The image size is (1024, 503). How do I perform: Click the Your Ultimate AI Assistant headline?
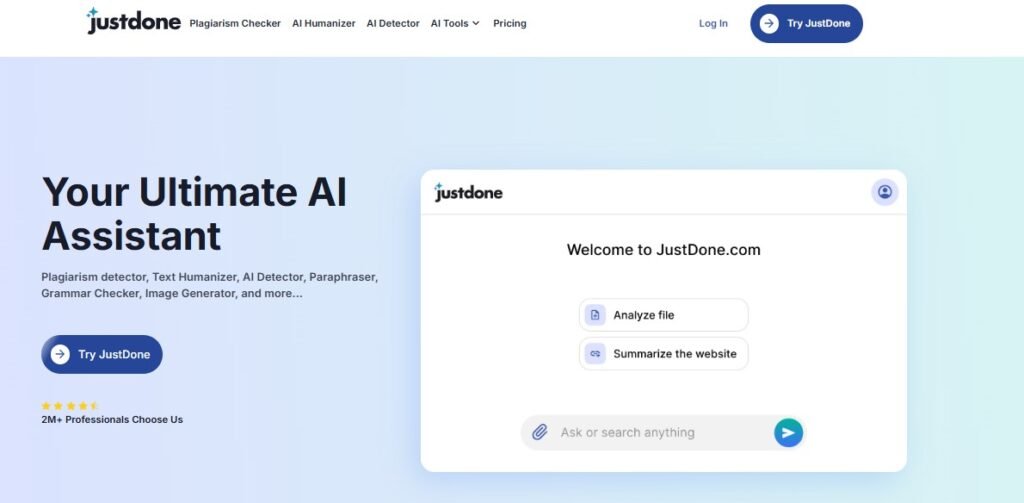click(195, 214)
